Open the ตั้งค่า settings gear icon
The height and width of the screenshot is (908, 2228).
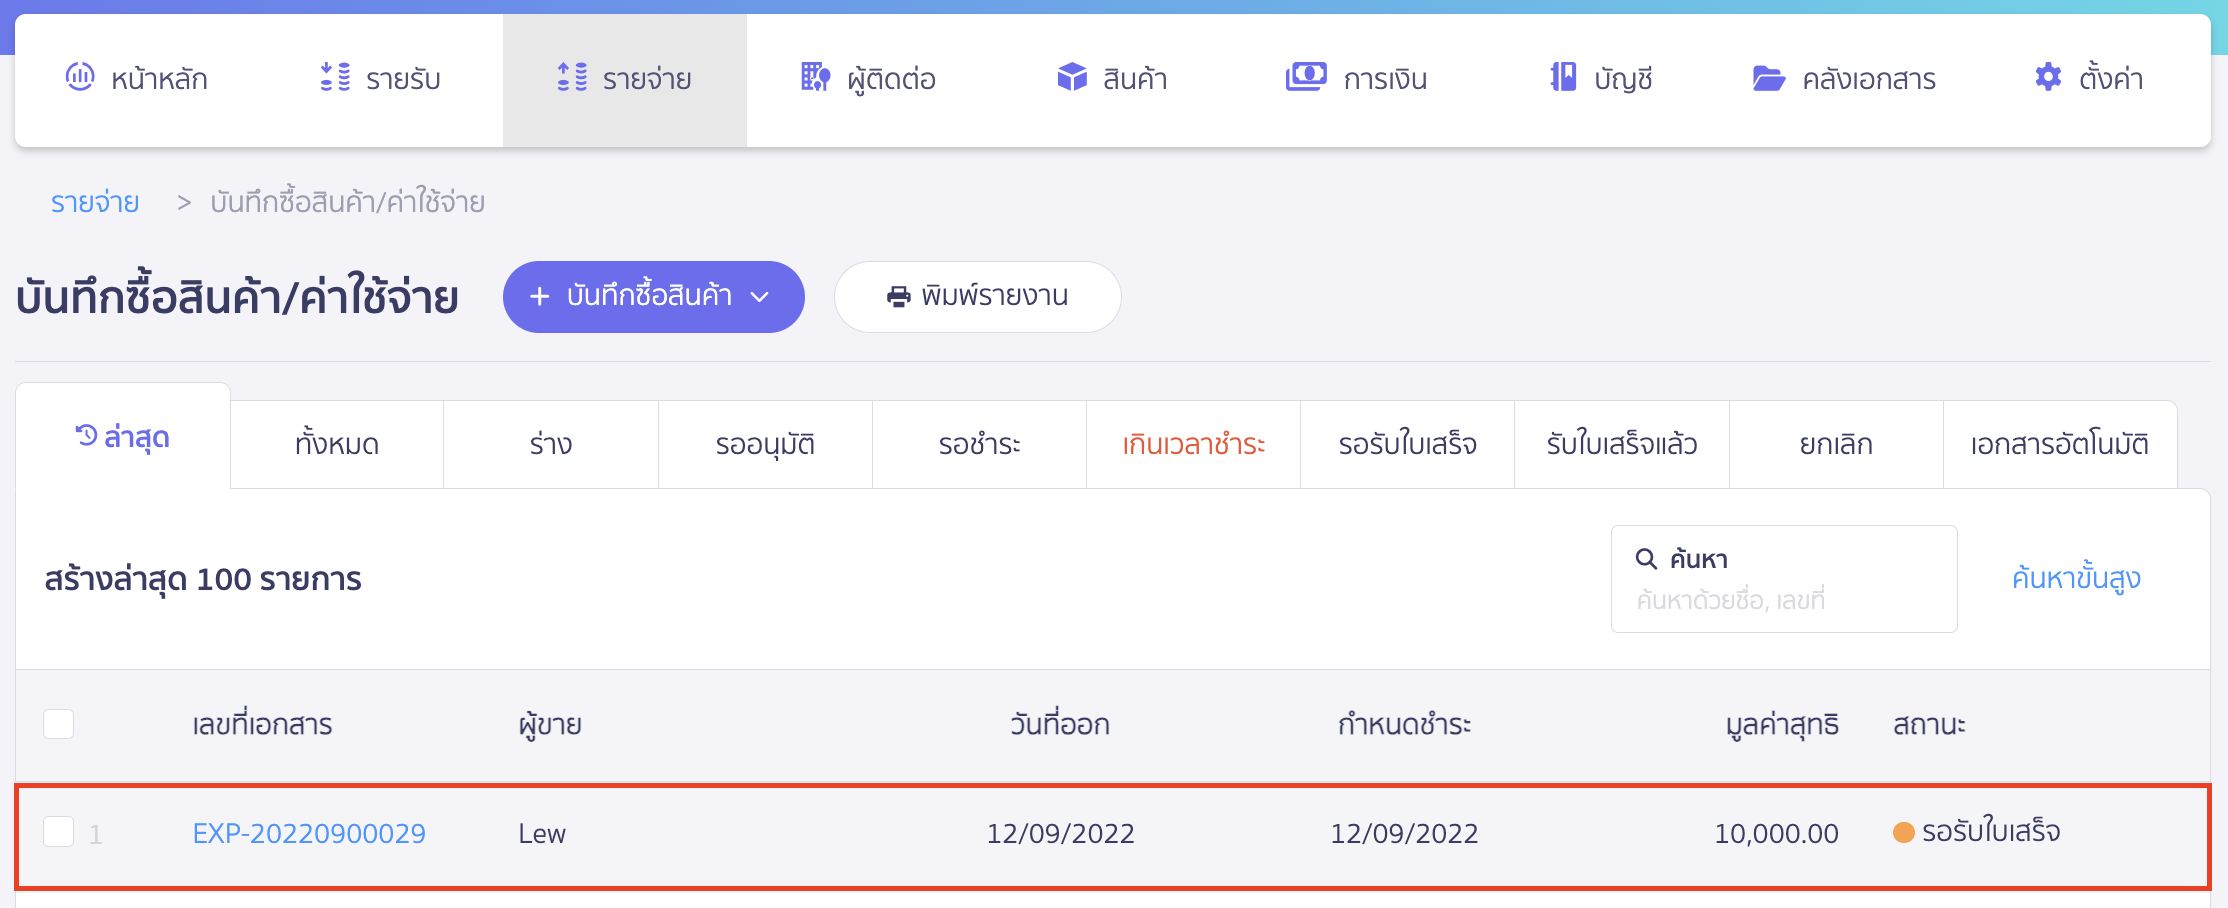point(2046,77)
